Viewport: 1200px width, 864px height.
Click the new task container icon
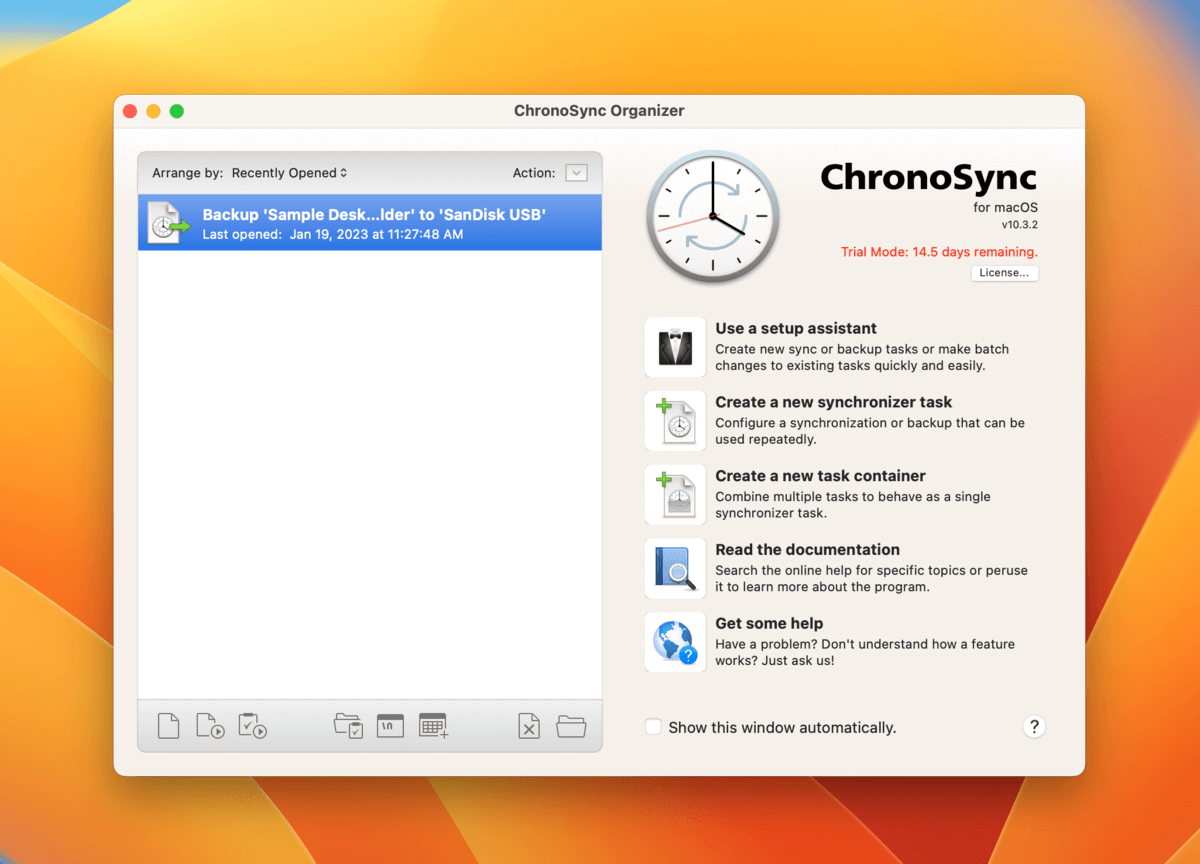(675, 495)
